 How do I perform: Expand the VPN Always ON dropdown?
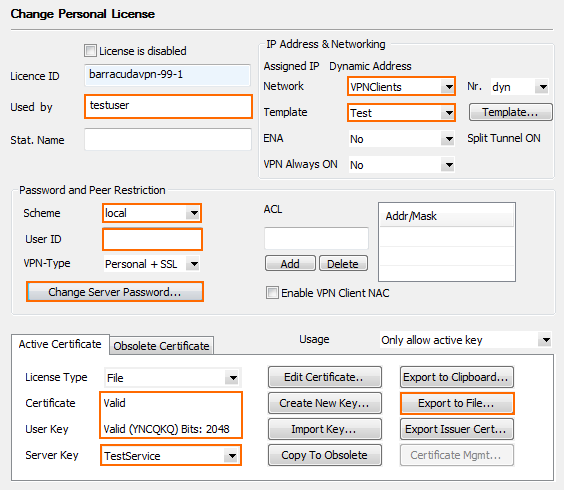click(x=401, y=165)
